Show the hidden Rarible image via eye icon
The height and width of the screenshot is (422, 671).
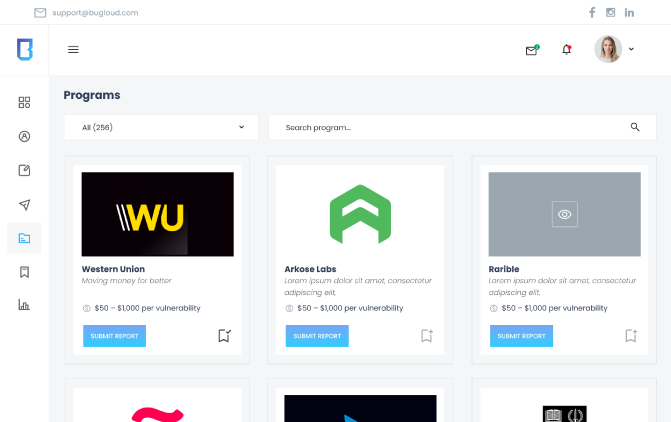[x=564, y=214]
